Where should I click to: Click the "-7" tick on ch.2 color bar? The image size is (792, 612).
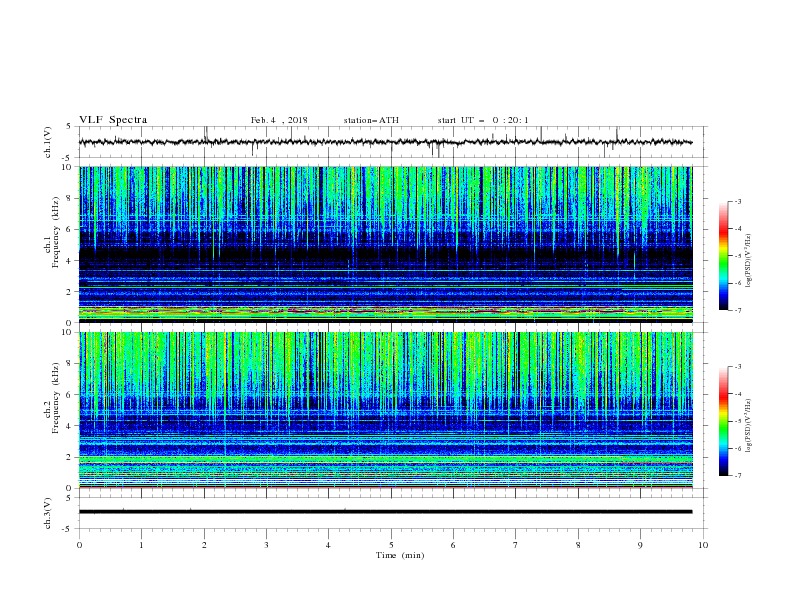click(x=737, y=475)
